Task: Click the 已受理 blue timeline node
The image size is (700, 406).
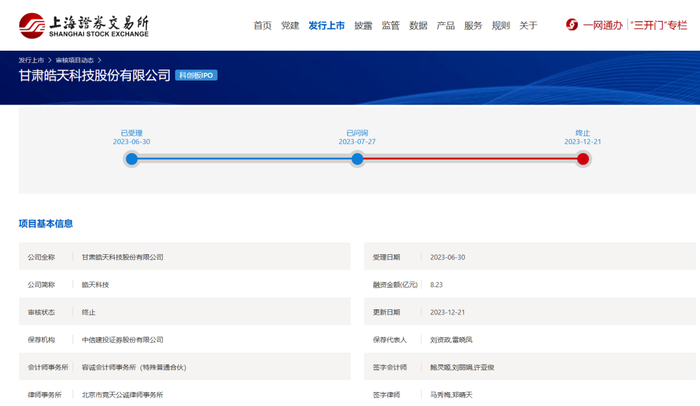Action: pos(132,159)
